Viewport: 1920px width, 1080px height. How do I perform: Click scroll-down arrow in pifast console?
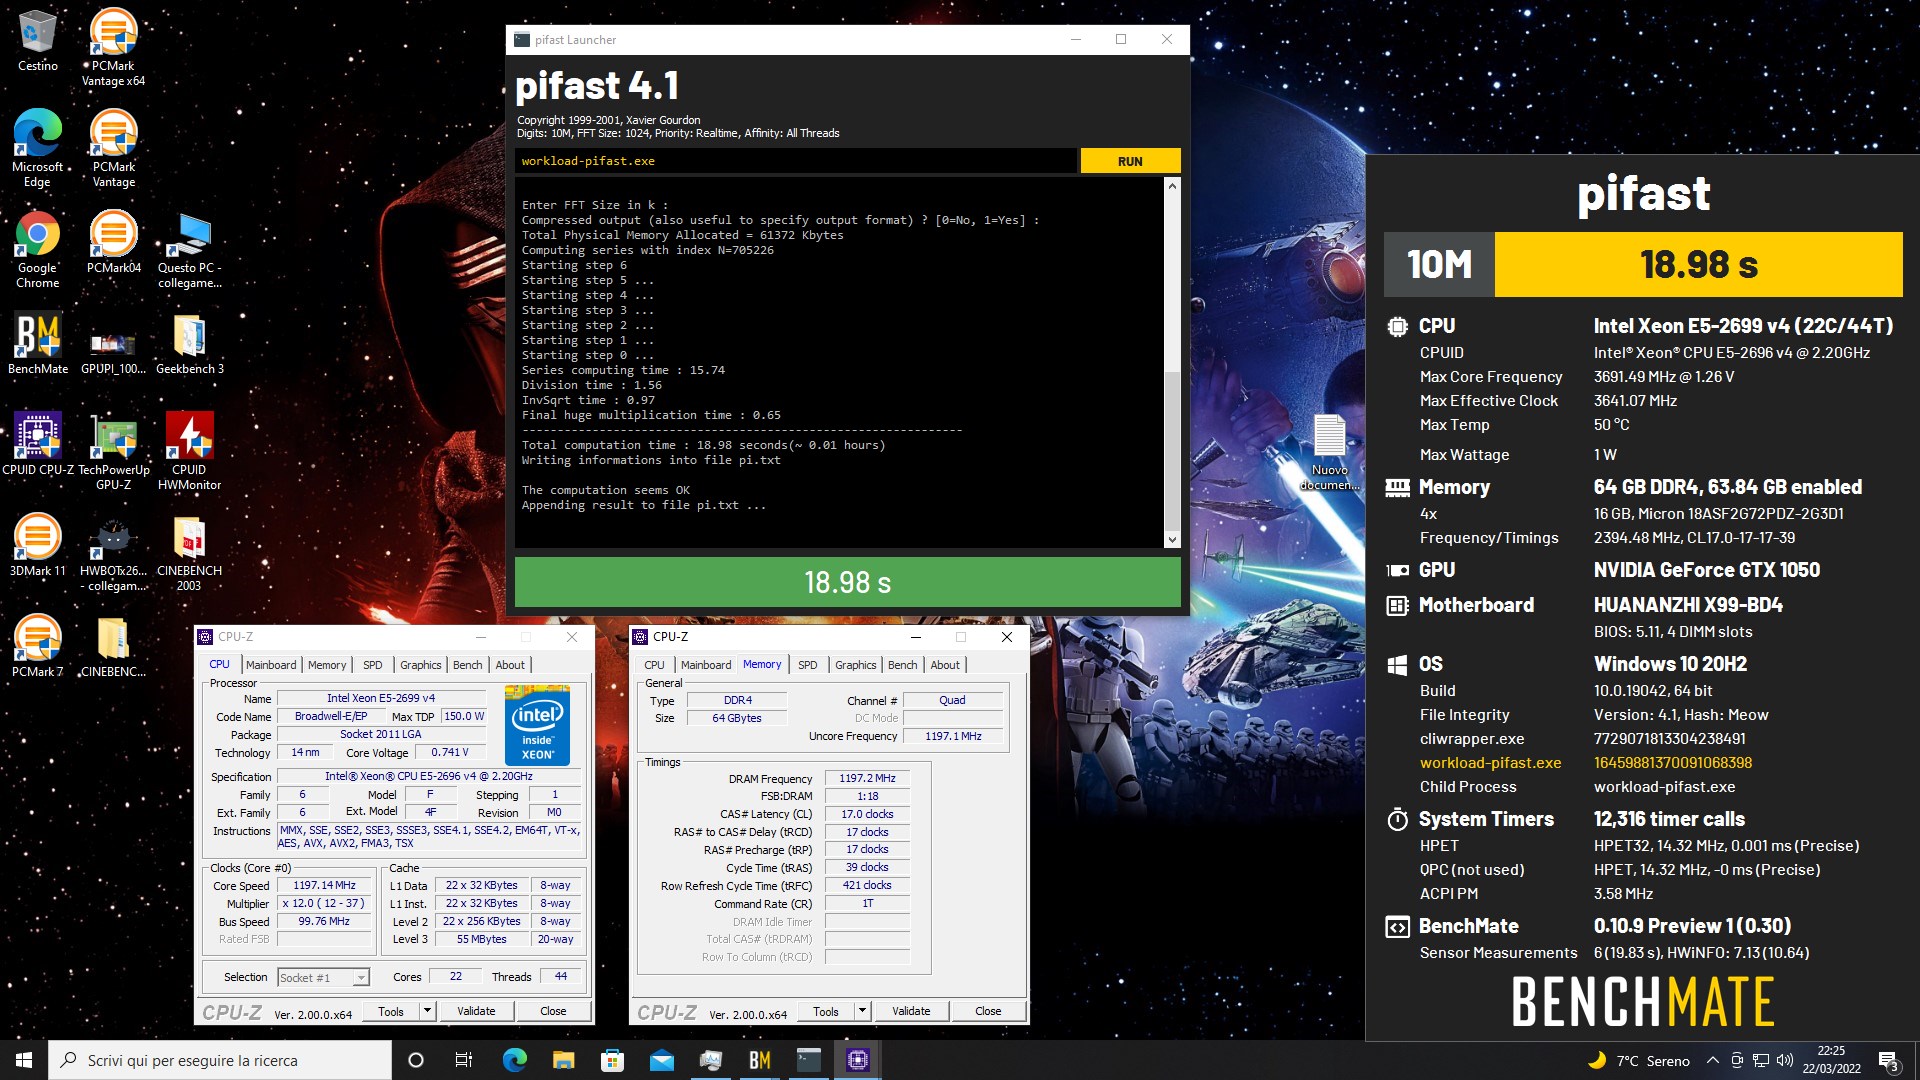[x=1172, y=540]
